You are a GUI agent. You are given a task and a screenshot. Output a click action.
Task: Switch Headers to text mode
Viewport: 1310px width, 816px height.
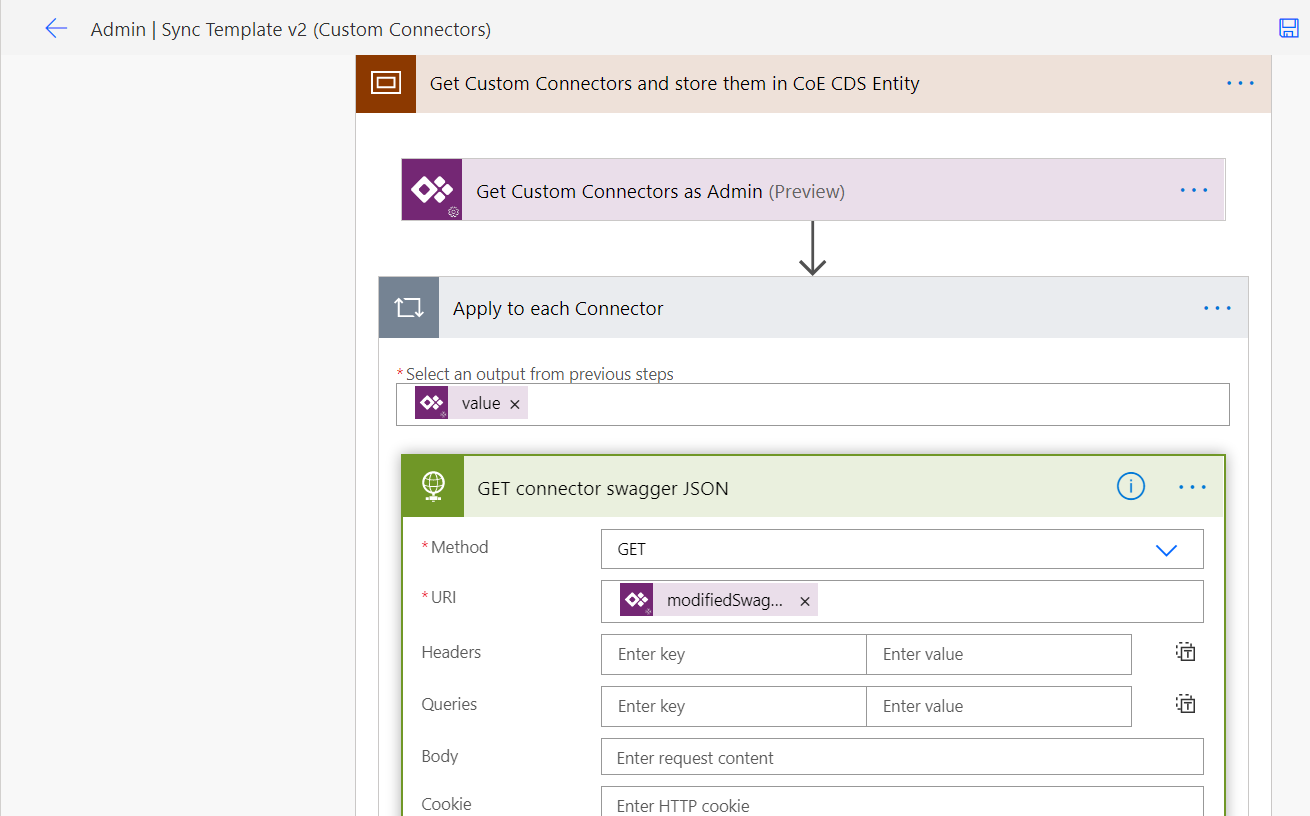pyautogui.click(x=1185, y=651)
